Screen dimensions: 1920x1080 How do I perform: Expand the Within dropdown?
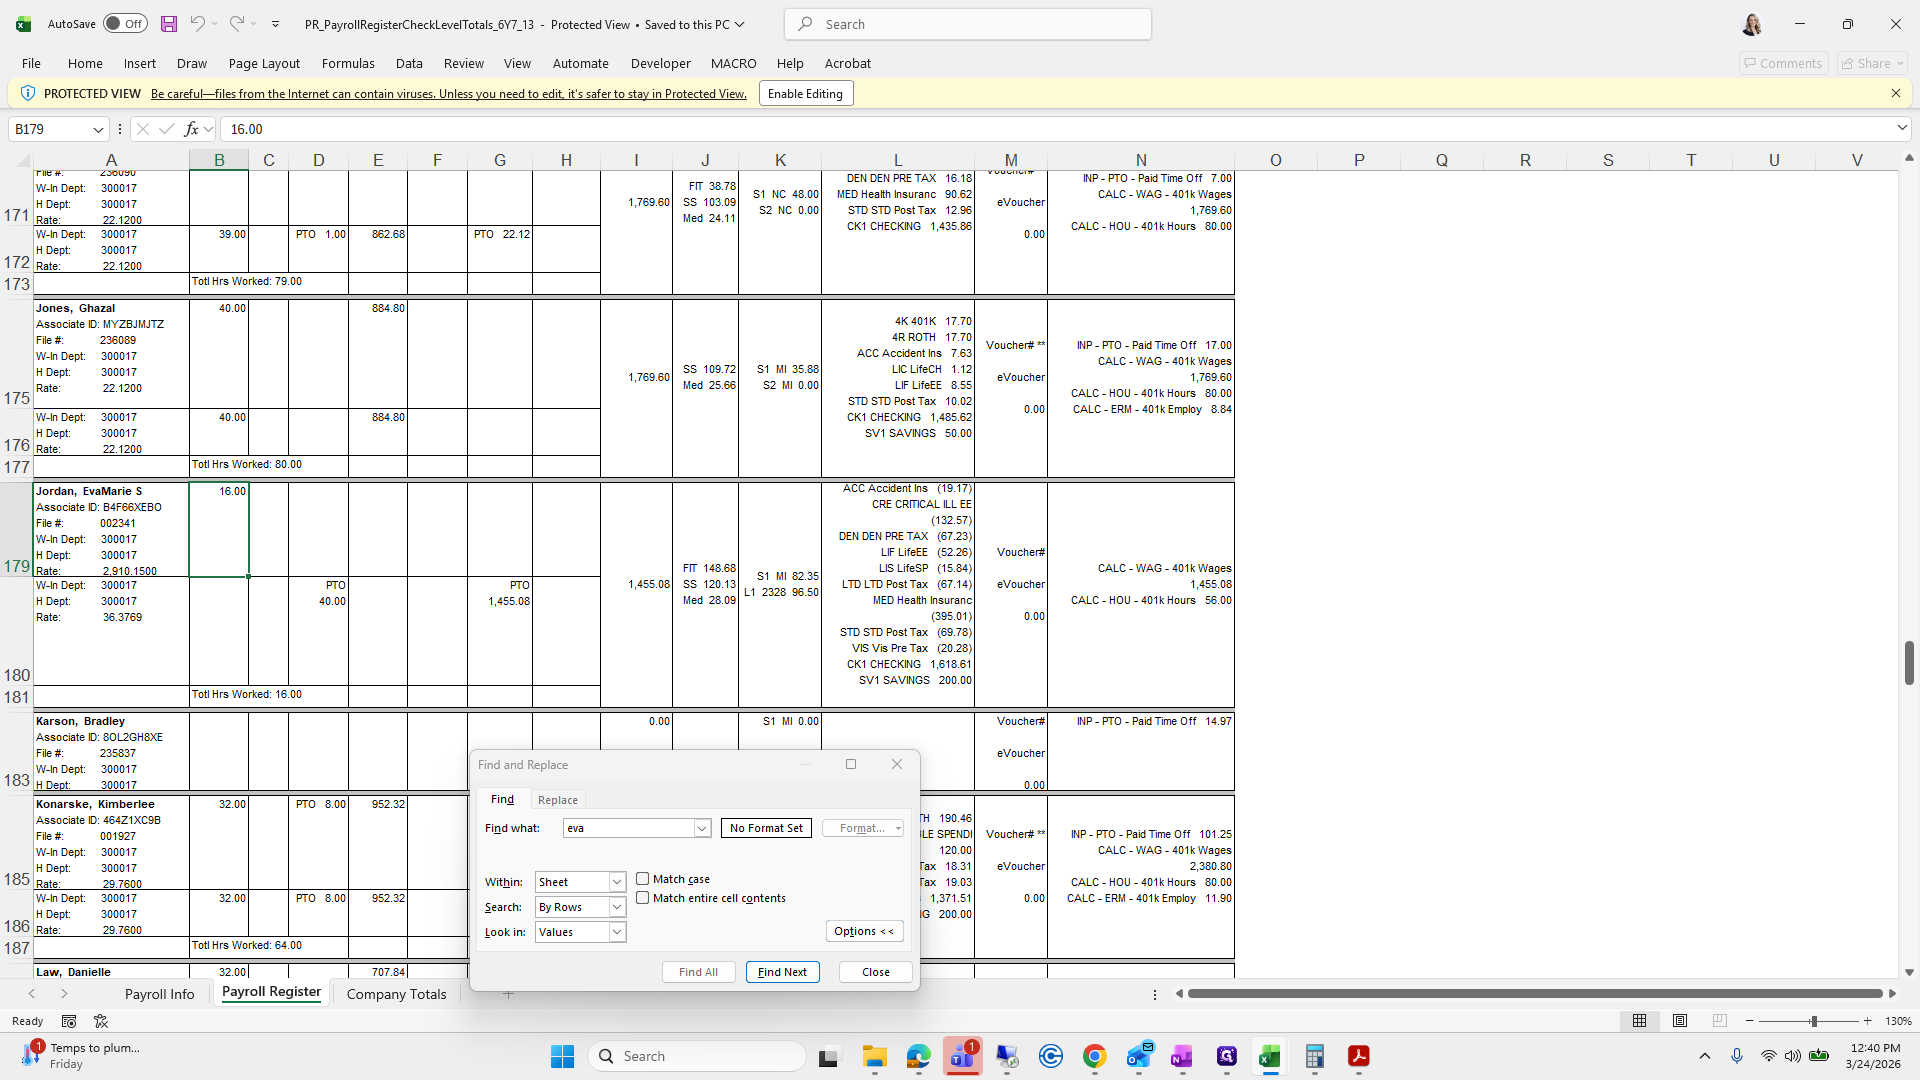617,882
